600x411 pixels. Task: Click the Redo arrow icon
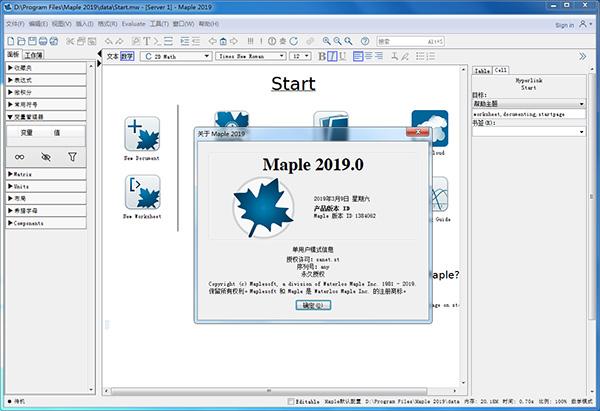coord(119,41)
